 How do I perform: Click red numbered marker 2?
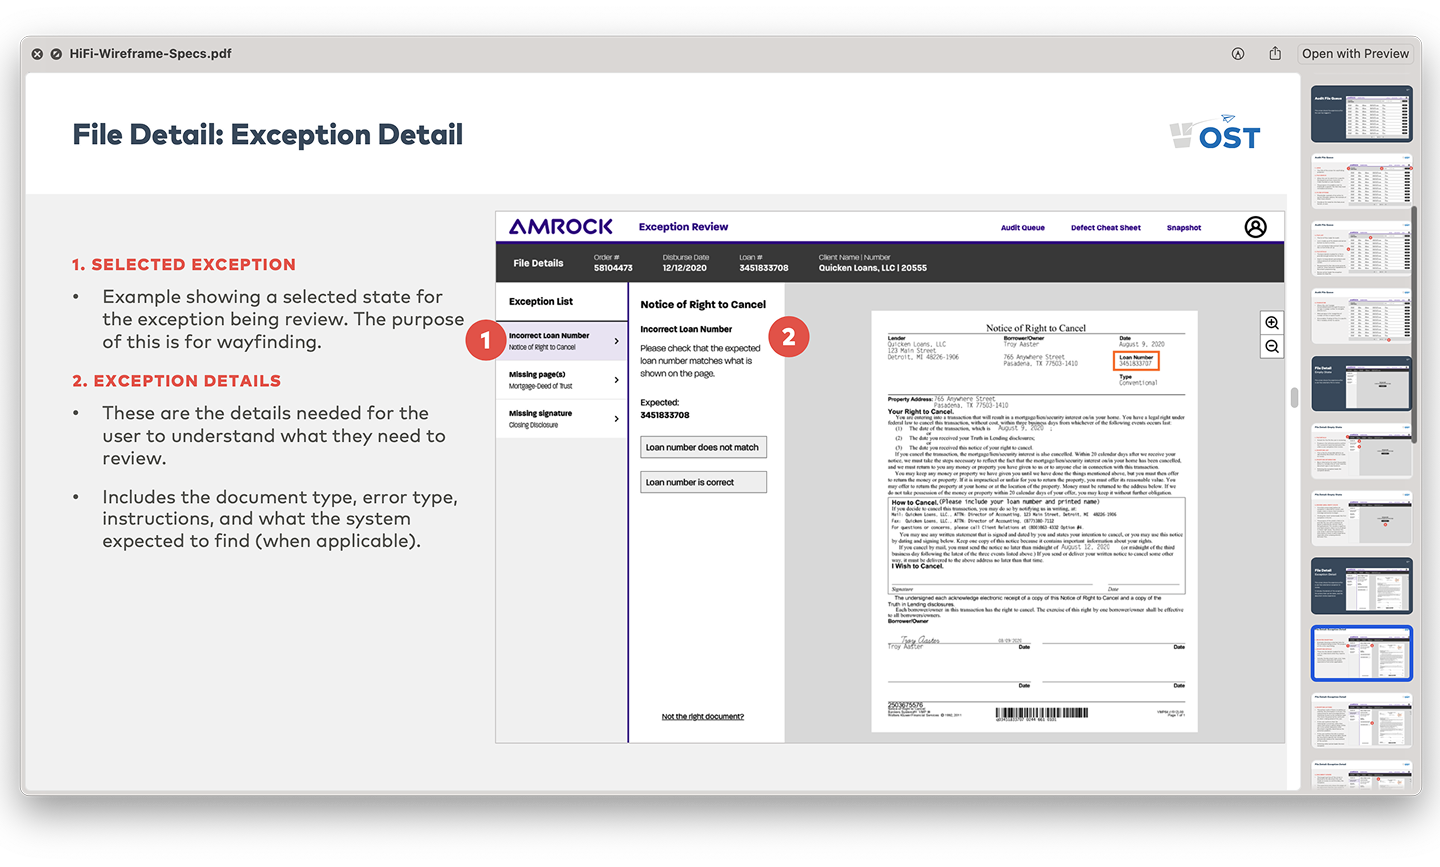click(789, 337)
